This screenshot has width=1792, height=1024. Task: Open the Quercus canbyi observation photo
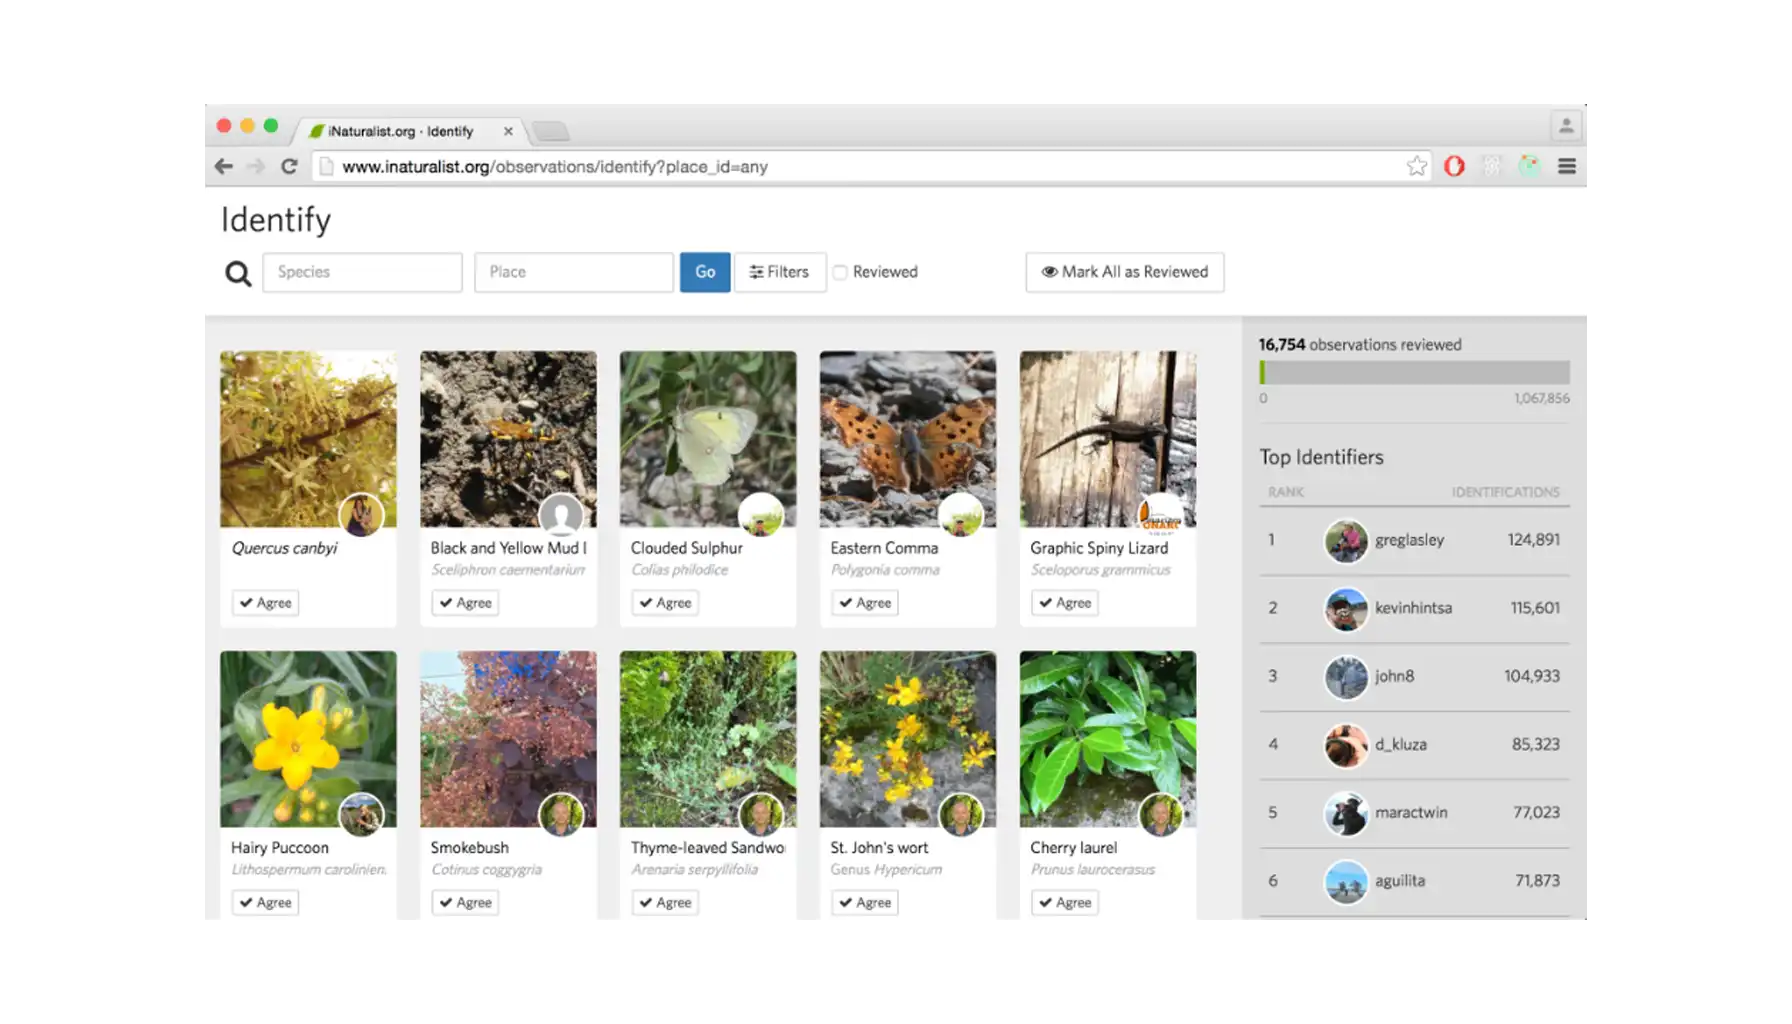point(308,439)
